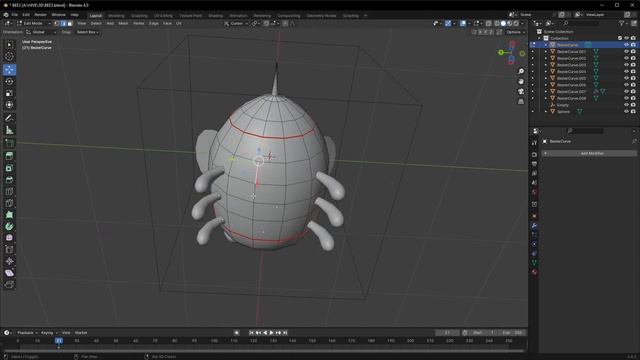This screenshot has height=360, width=640.
Task: Click the viewport pan hand icon
Action: tap(521, 81)
